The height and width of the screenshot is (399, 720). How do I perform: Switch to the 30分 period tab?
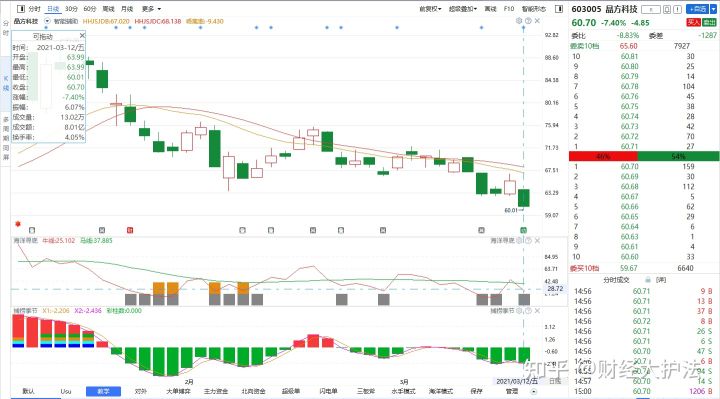click(71, 9)
